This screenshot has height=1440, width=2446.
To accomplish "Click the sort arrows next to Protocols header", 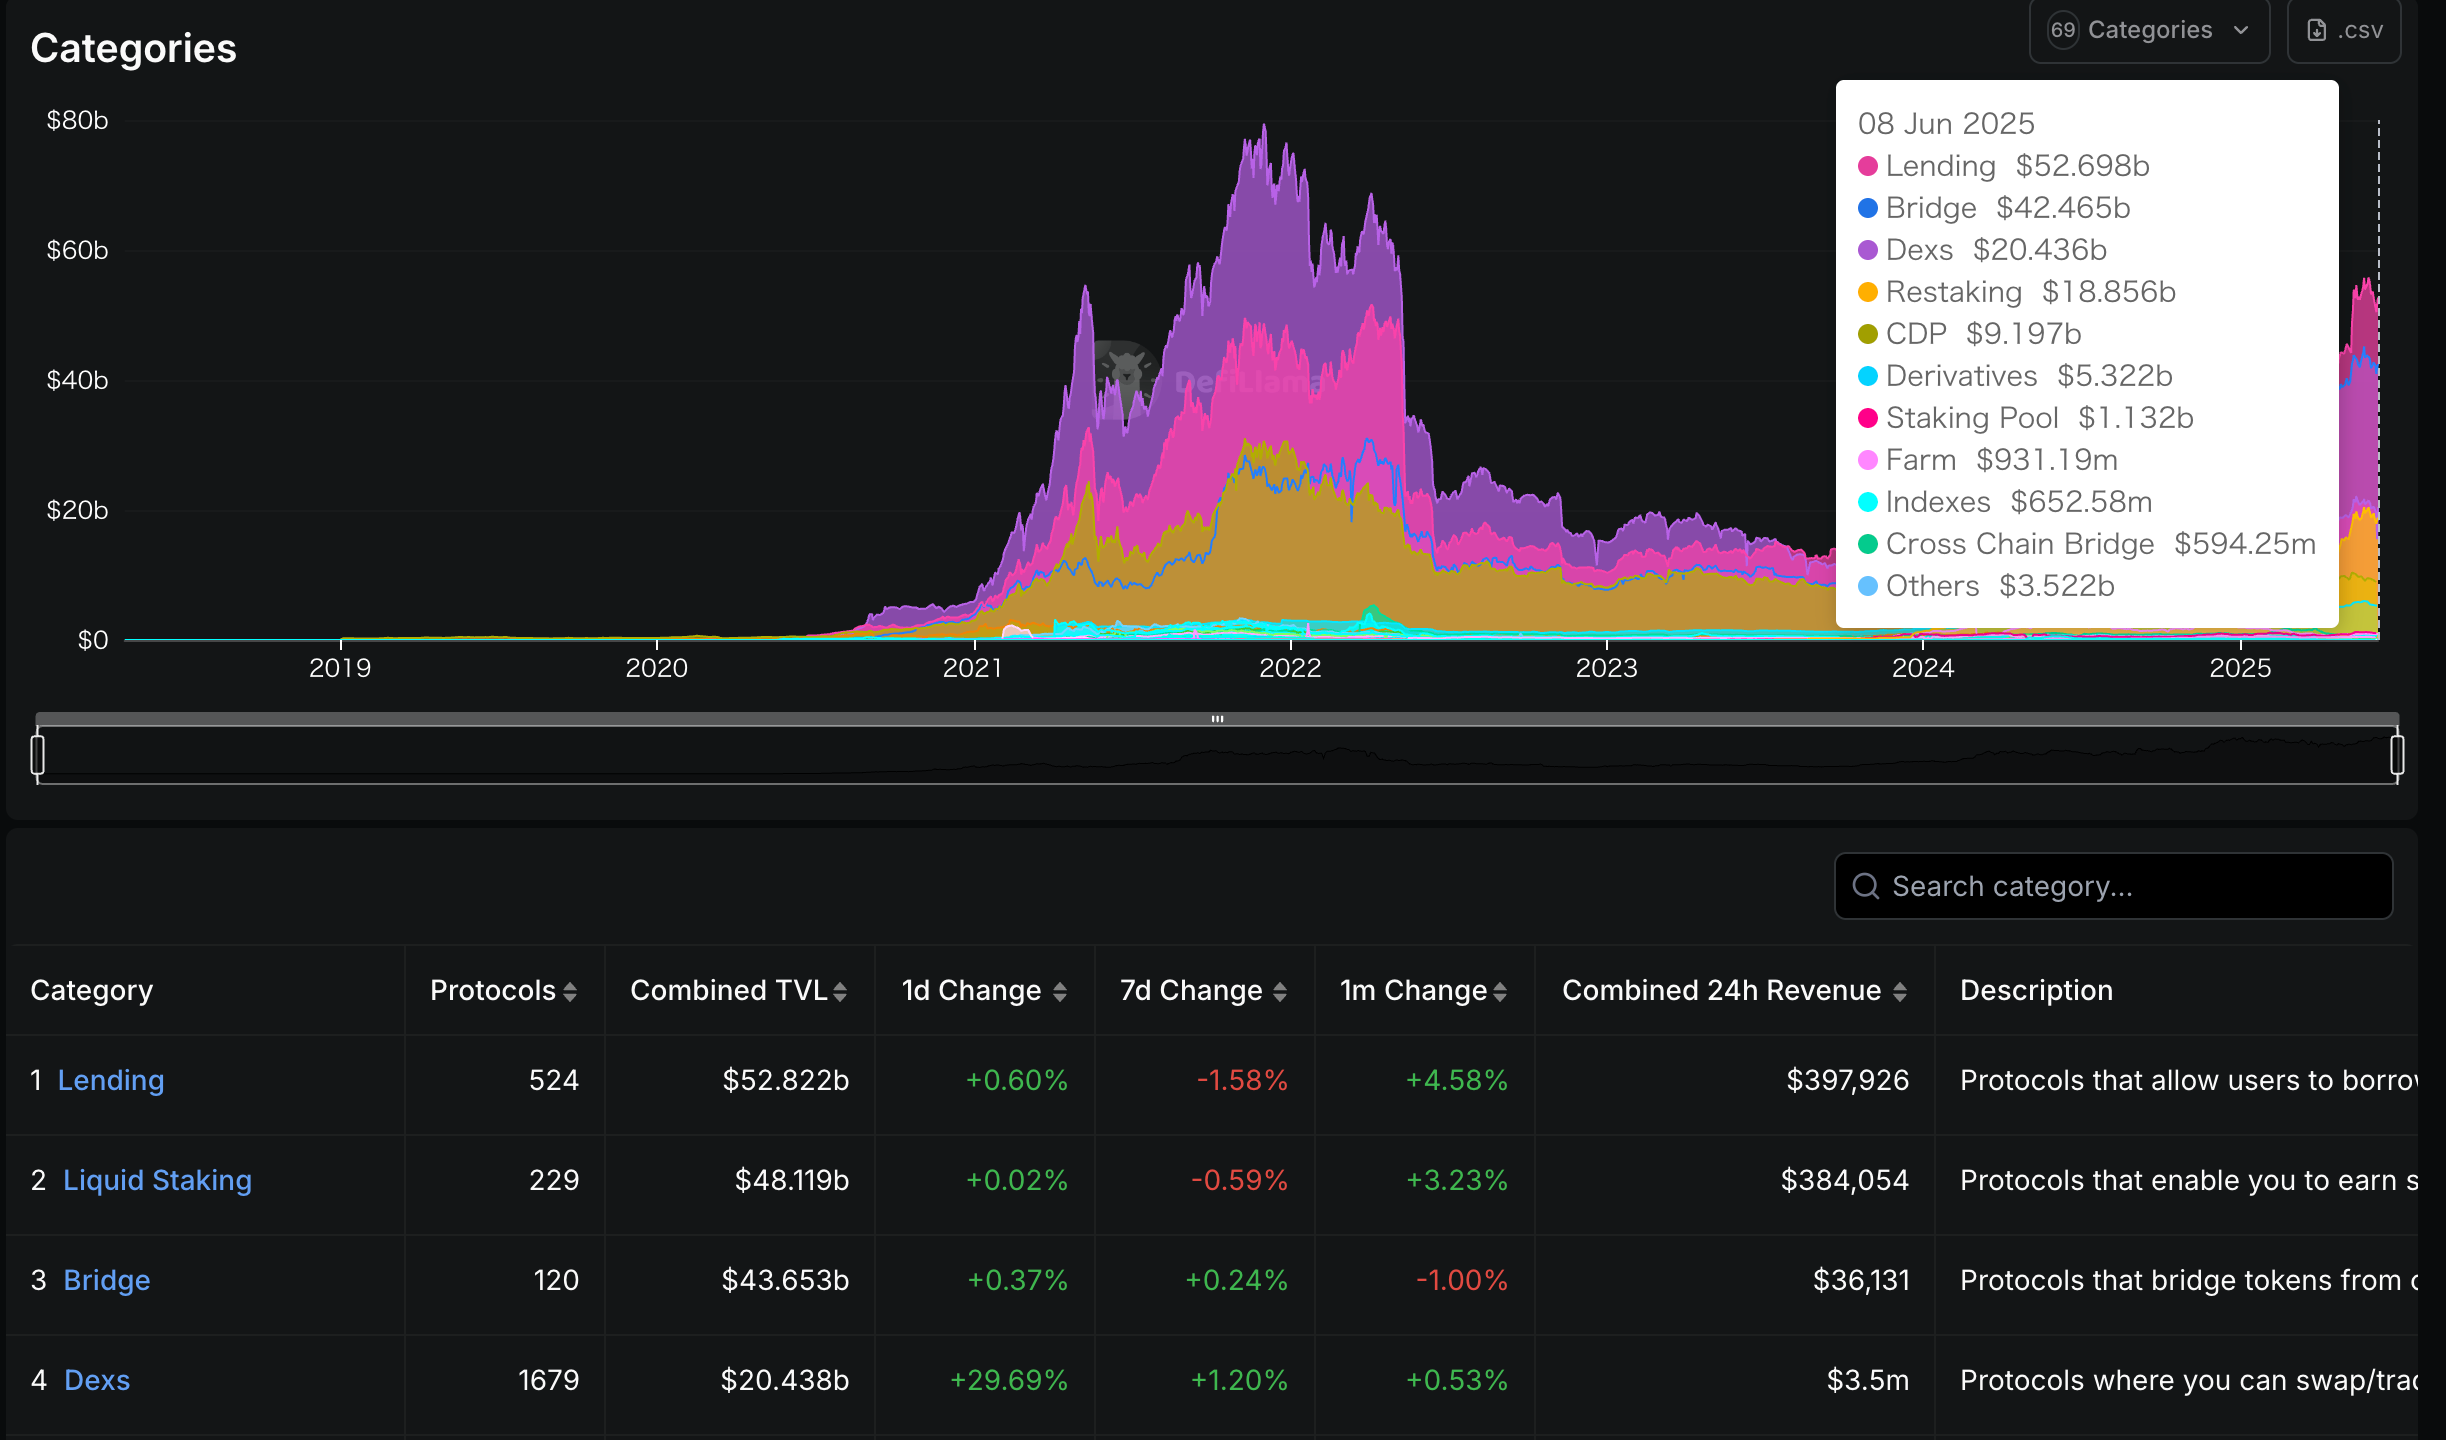I will coord(571,991).
